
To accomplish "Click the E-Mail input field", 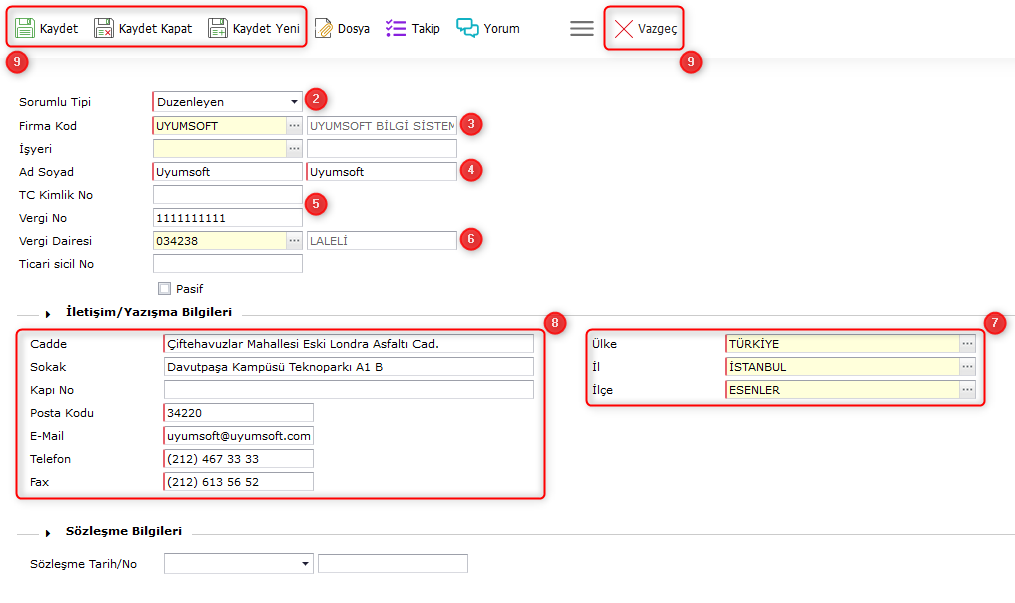I will 238,436.
